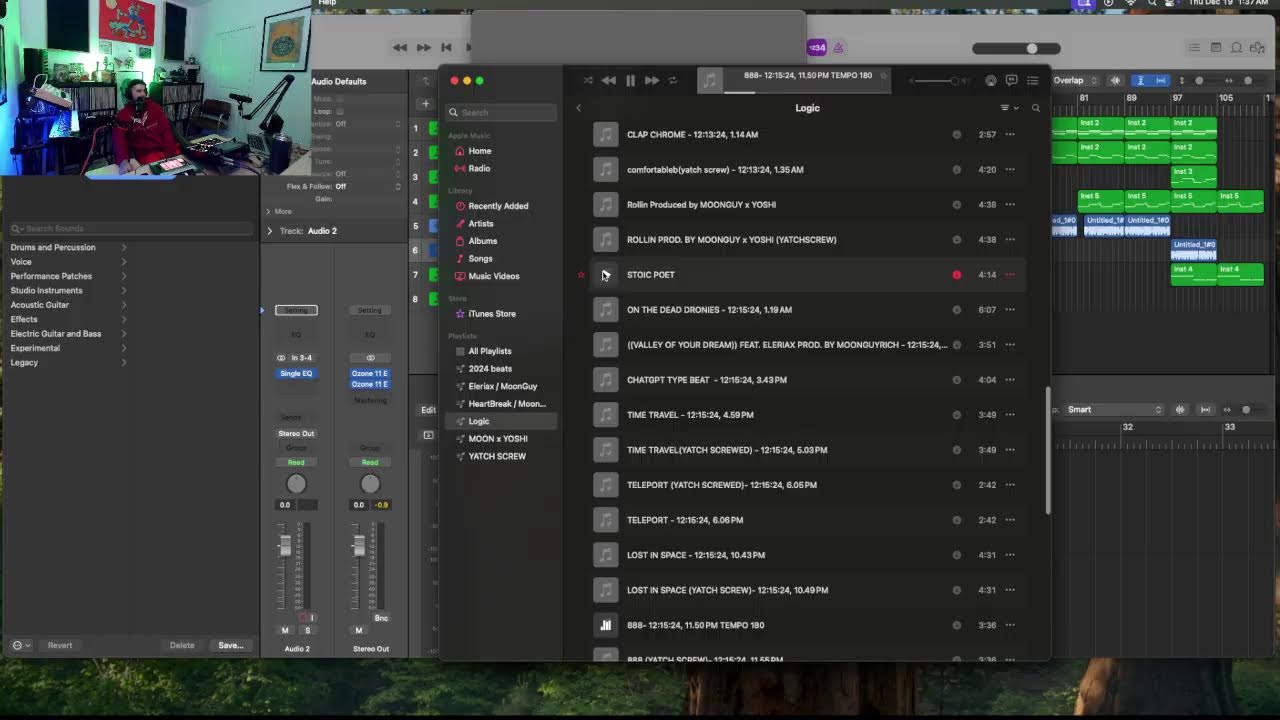
Task: Show lyrics panel in Music
Action: 1011,81
